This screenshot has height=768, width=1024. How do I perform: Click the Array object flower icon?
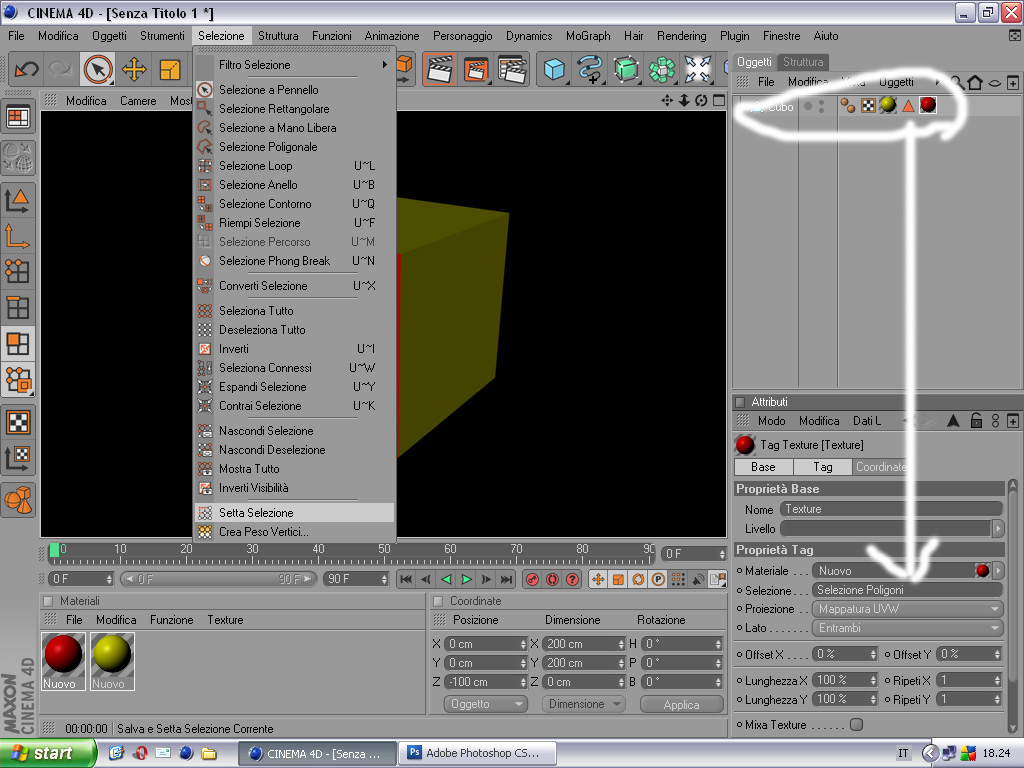click(662, 69)
